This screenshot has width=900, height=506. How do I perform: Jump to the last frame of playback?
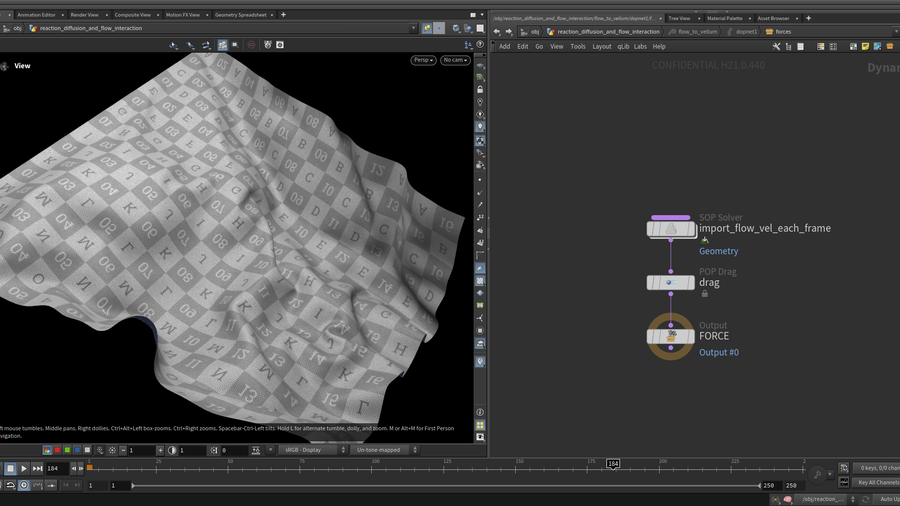pyautogui.click(x=38, y=468)
